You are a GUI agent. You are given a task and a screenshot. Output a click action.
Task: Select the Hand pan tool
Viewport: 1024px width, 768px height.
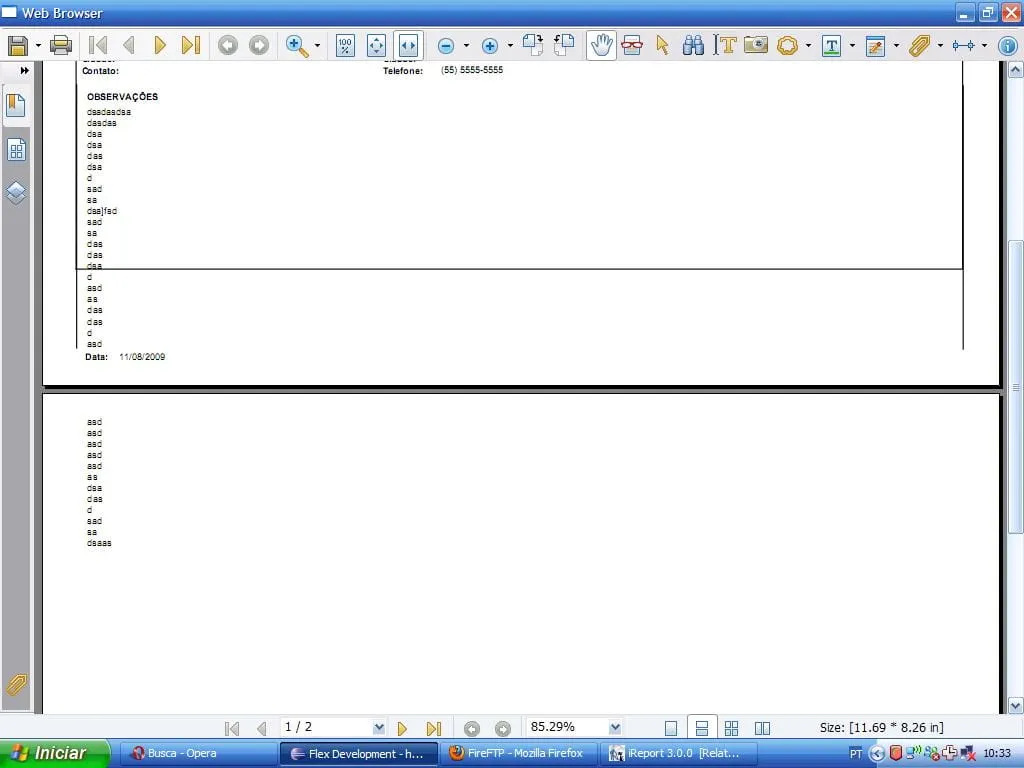(x=601, y=46)
